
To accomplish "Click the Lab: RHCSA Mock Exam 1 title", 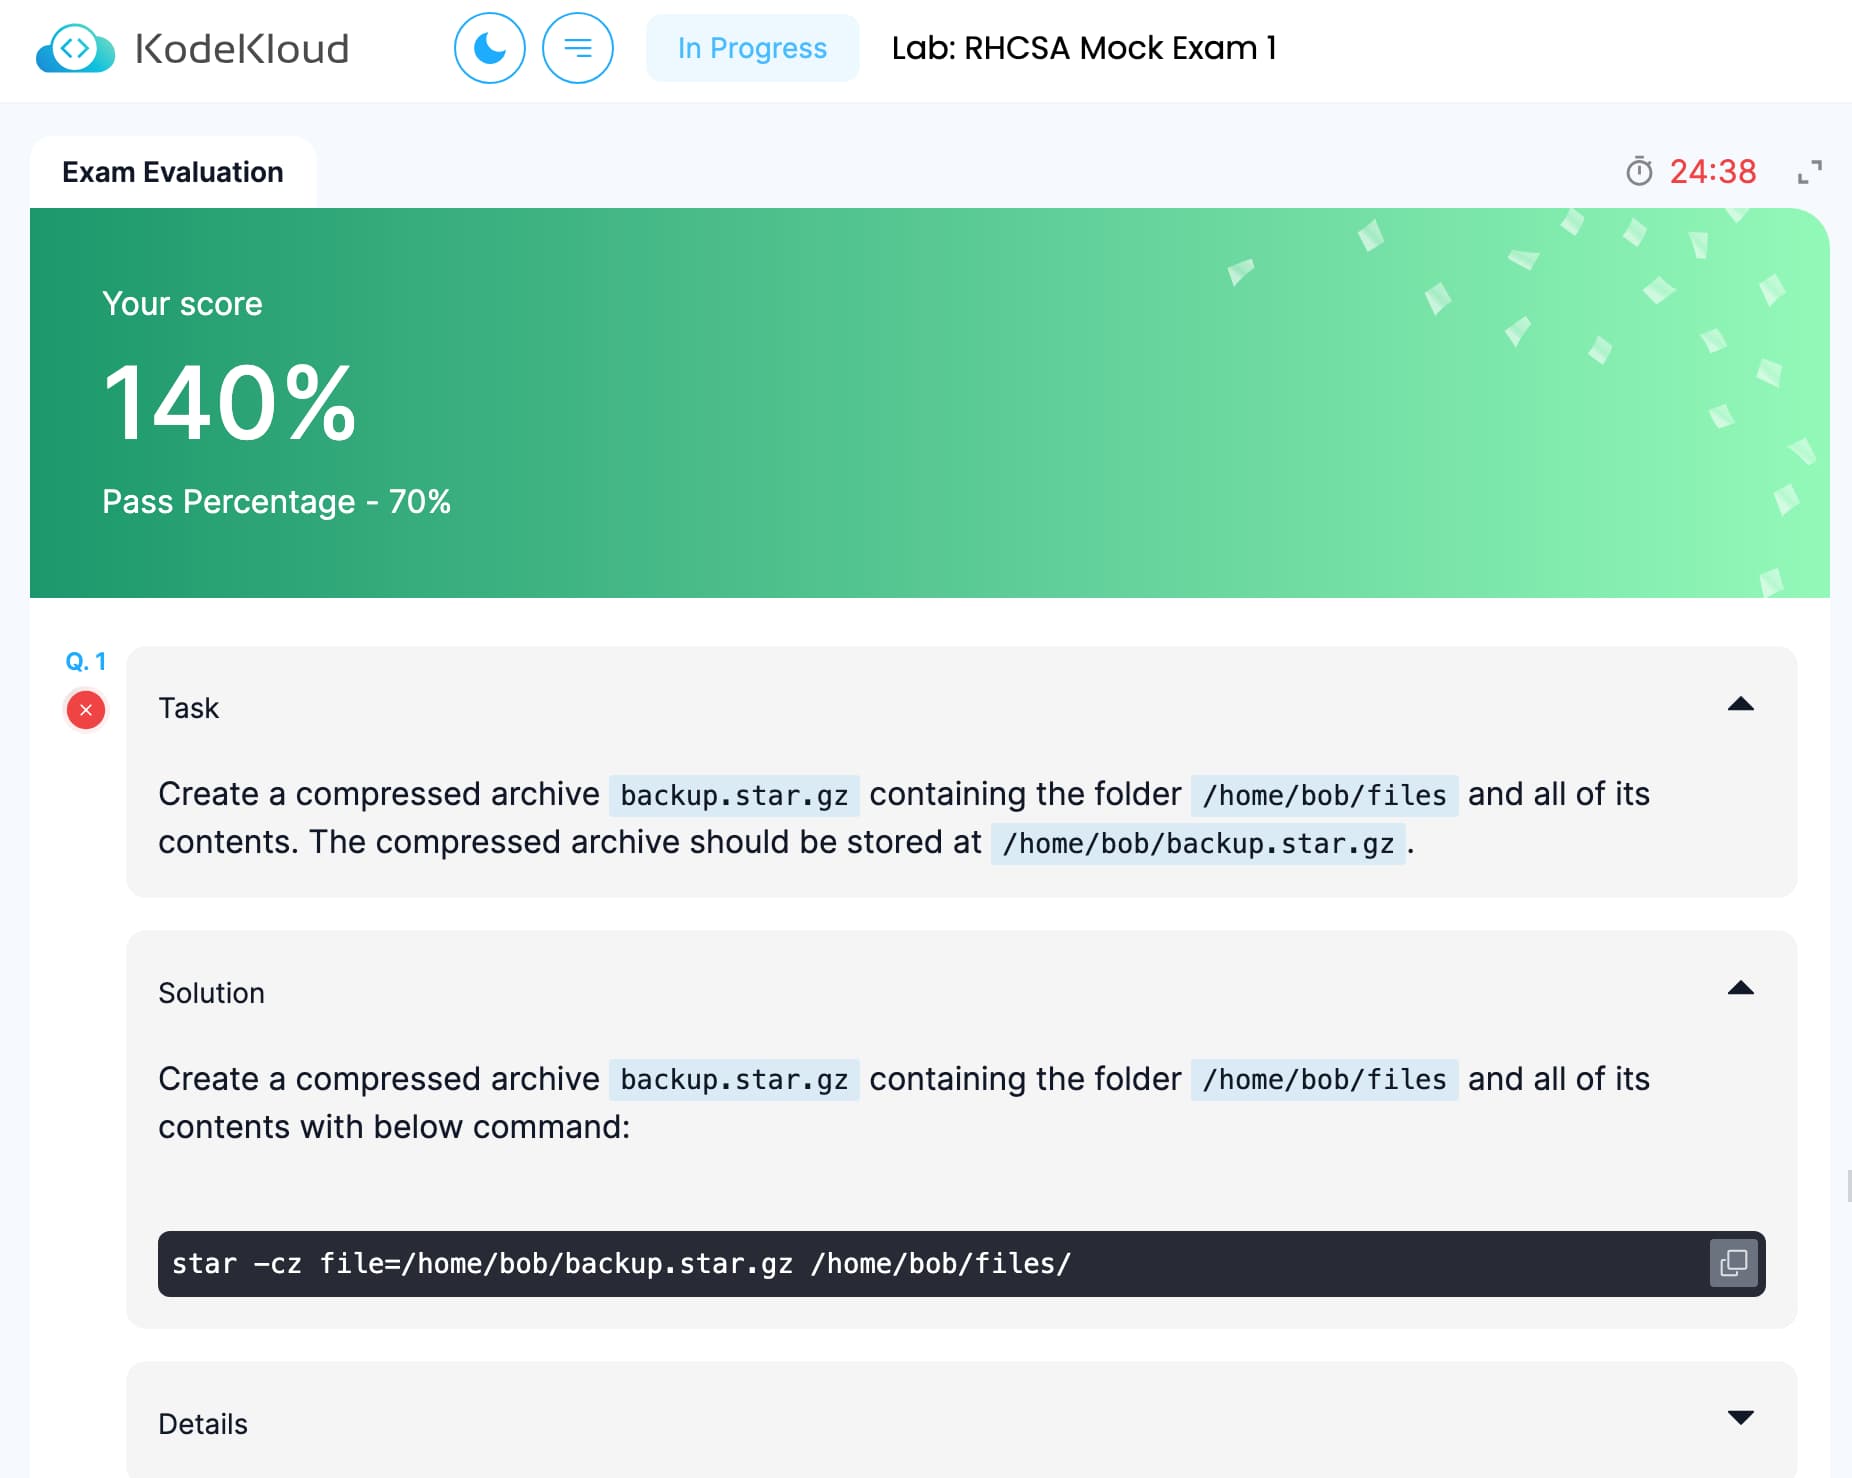I will pos(1084,48).
